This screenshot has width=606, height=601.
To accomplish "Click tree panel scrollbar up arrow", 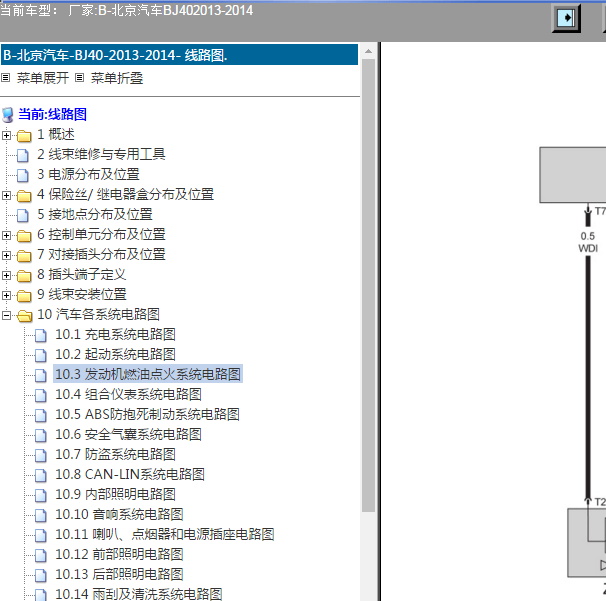I will (x=369, y=51).
